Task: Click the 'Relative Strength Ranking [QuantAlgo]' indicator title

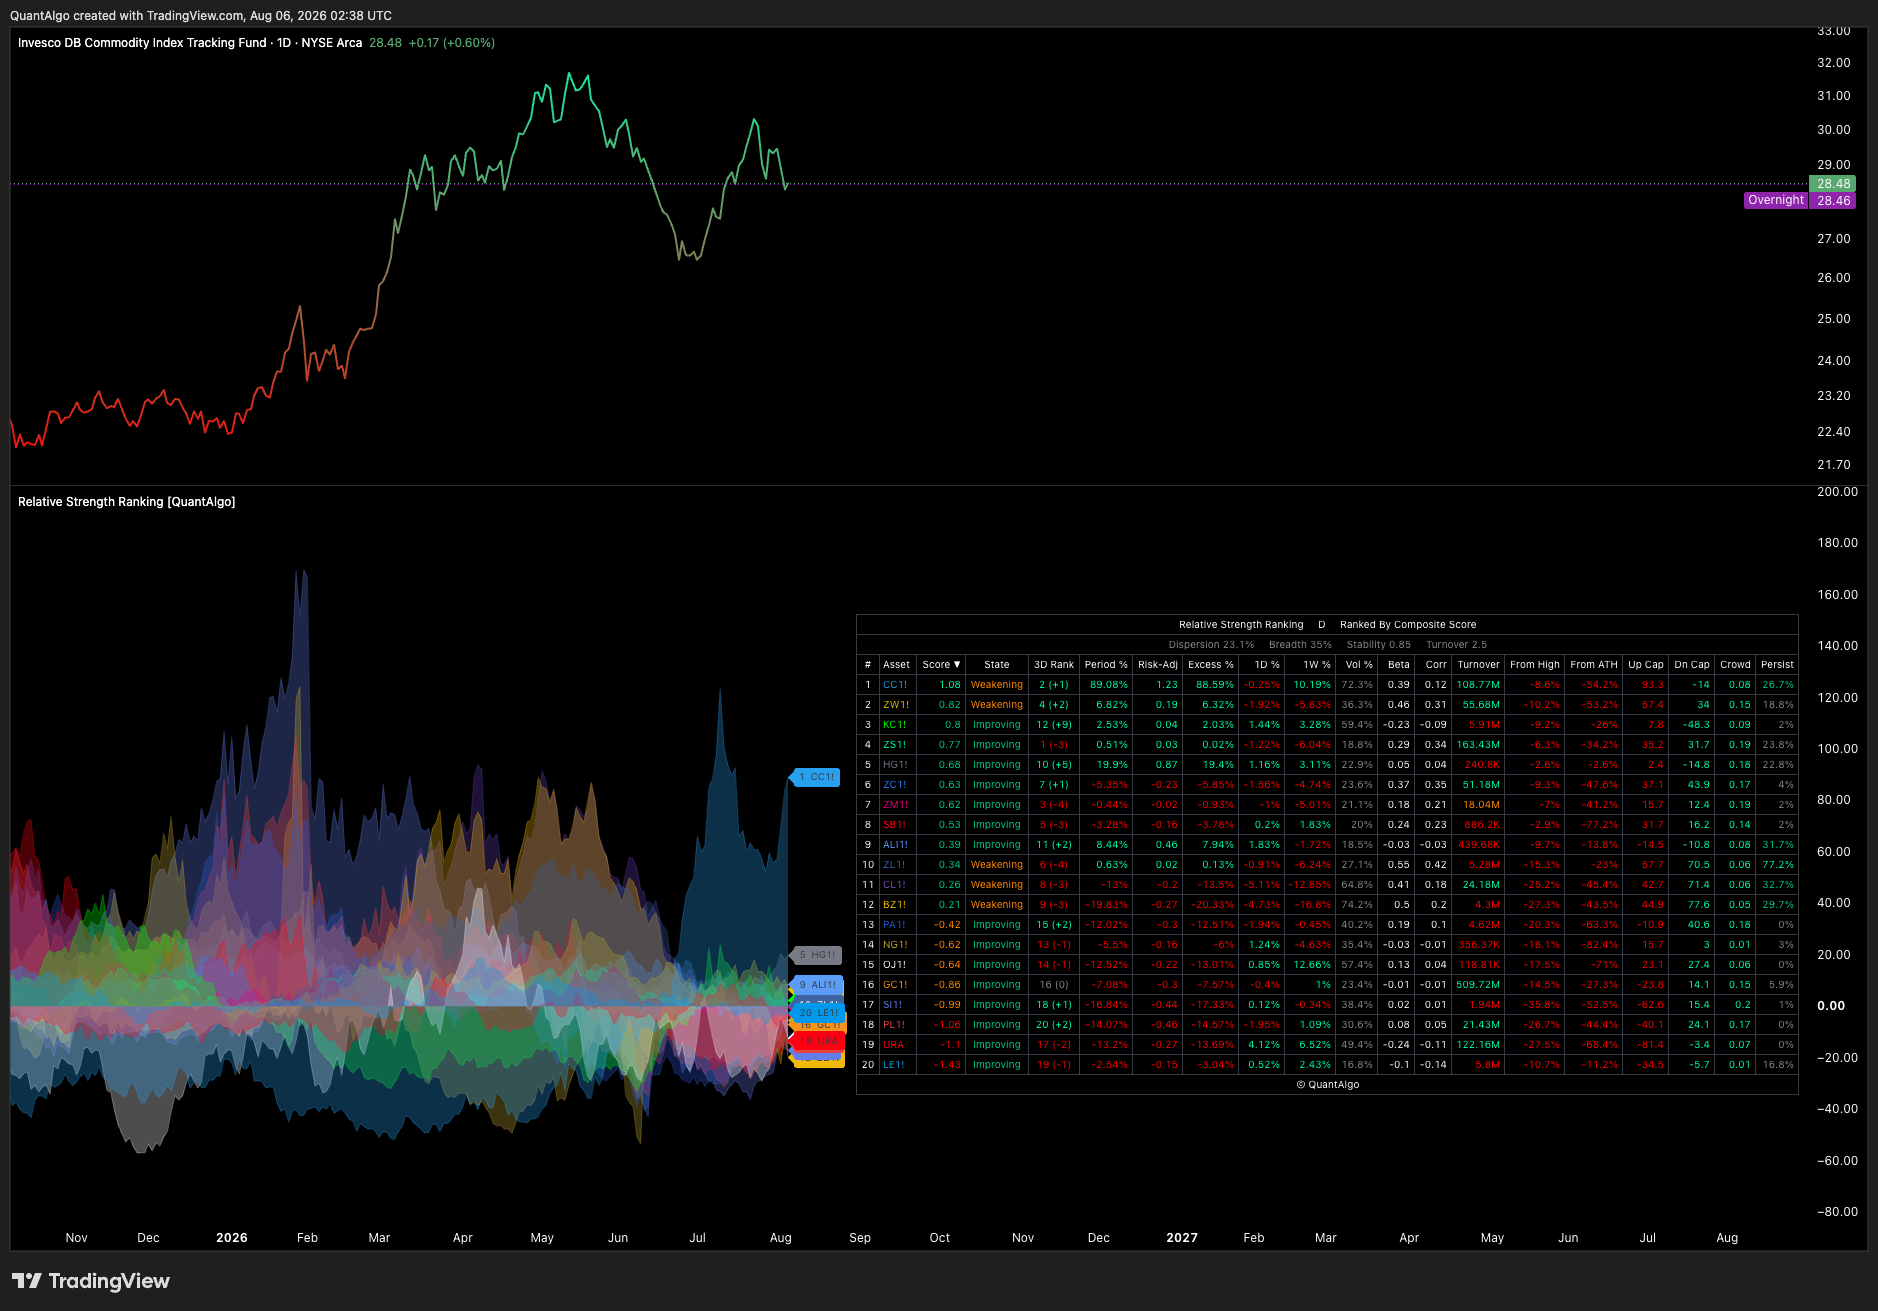Action: click(x=127, y=502)
